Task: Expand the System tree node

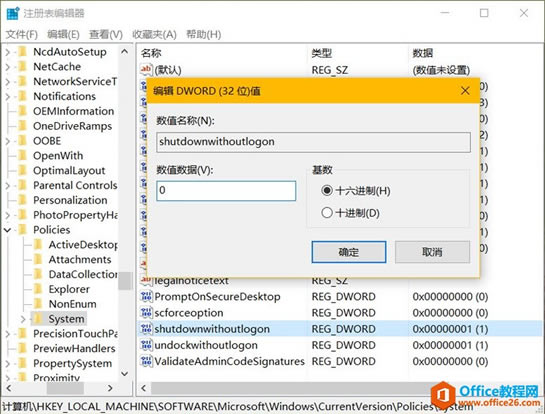Action: (x=23, y=319)
